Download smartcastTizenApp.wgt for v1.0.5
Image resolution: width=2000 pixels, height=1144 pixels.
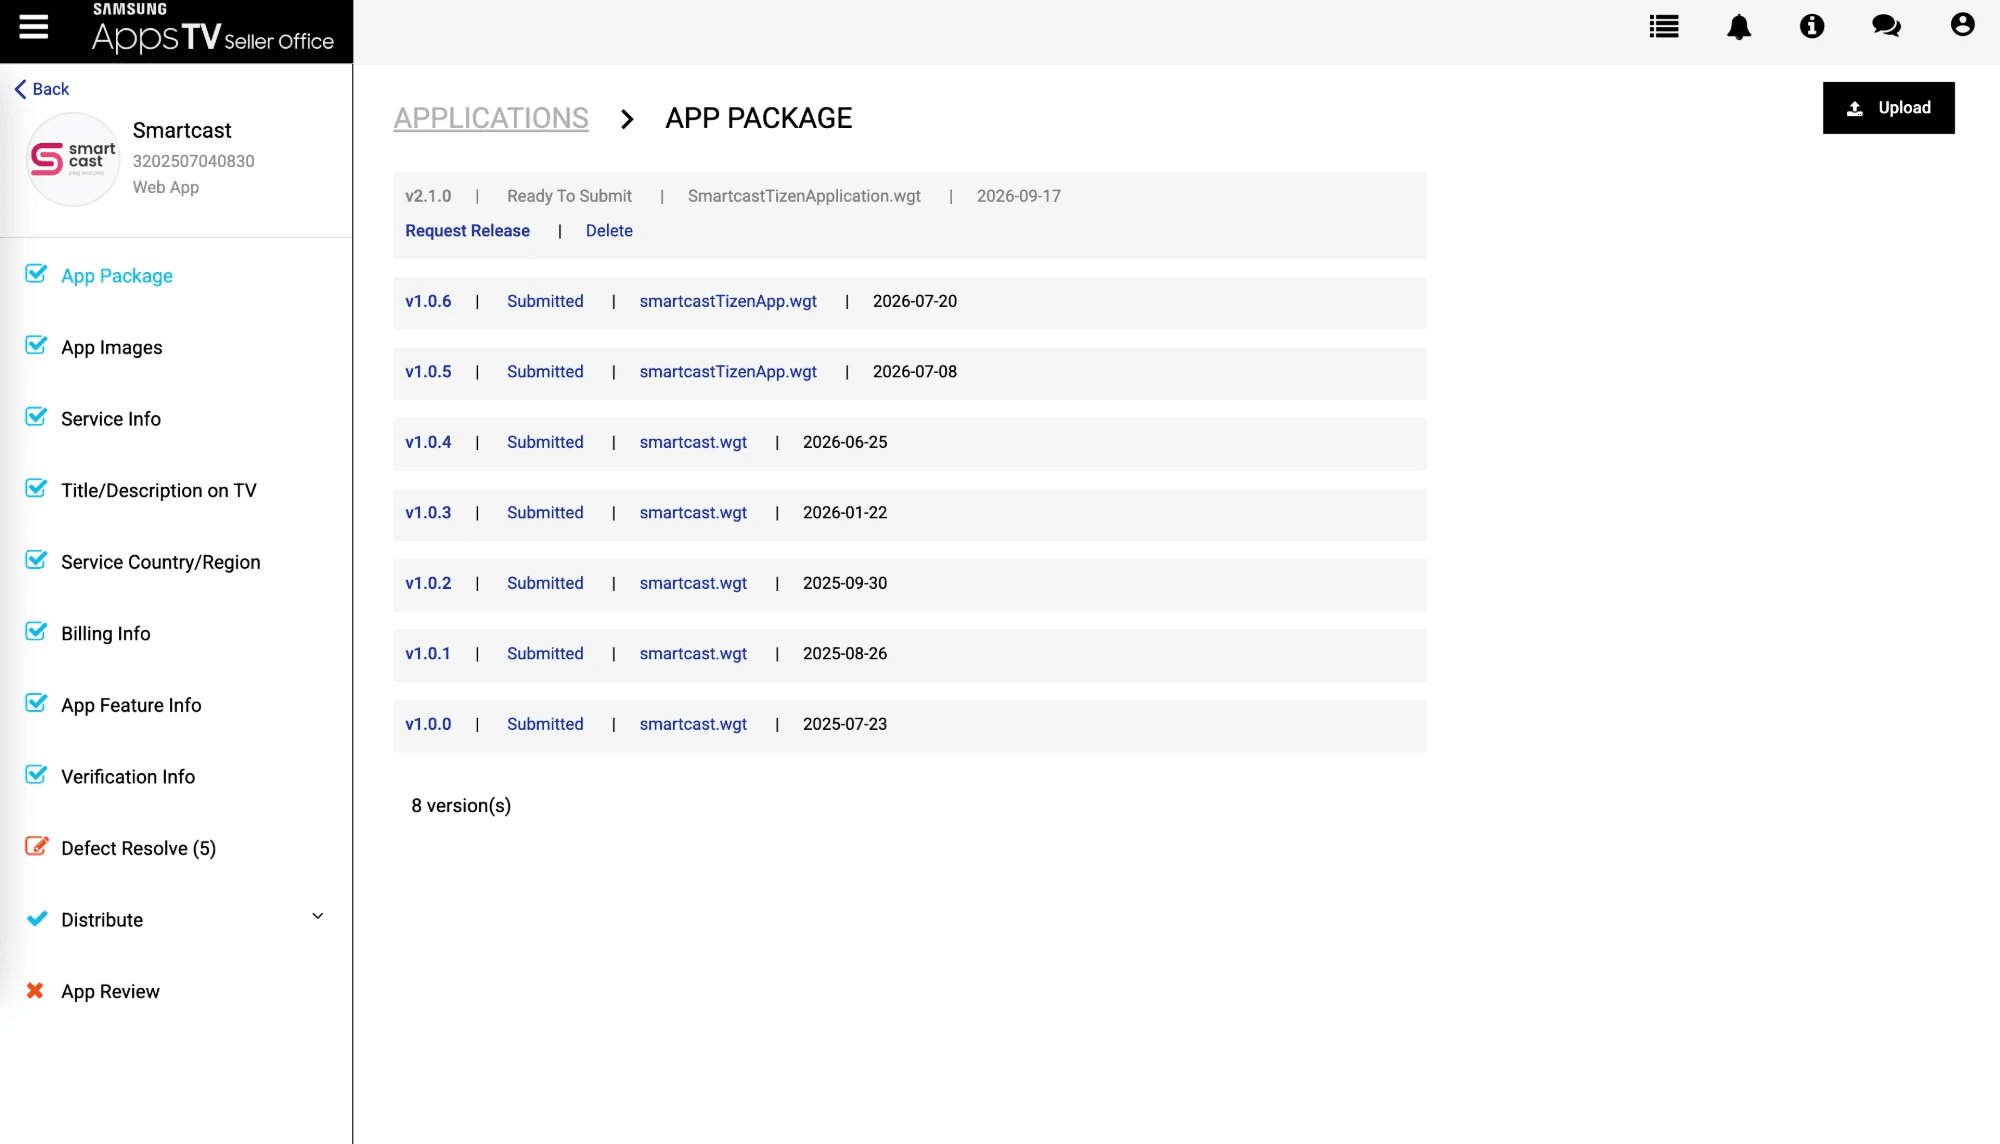click(728, 372)
